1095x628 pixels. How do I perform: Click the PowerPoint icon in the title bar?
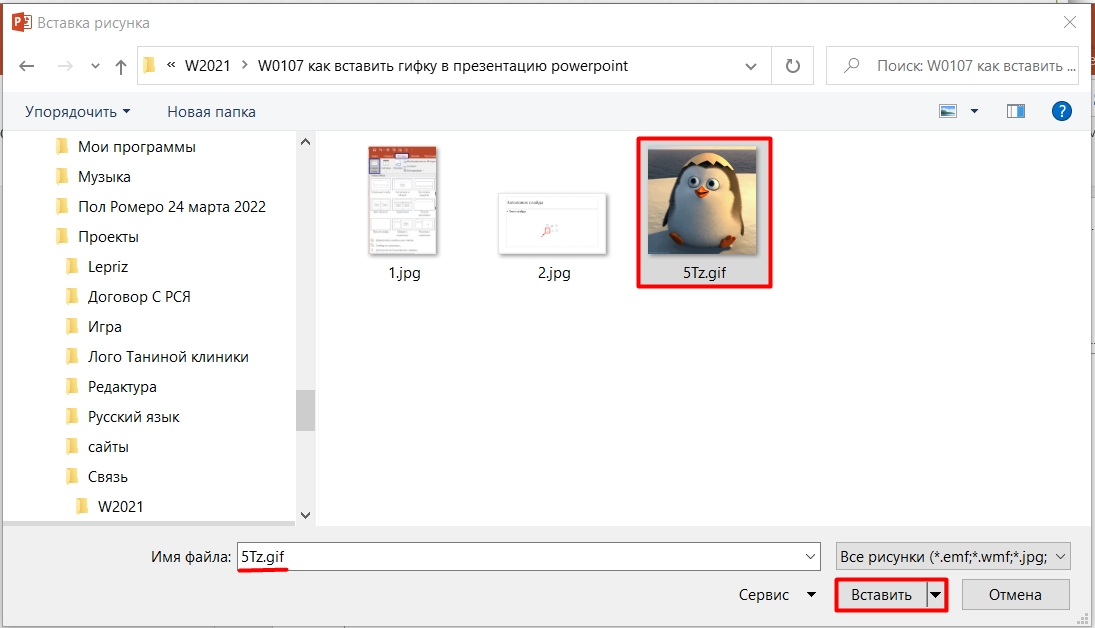[22, 22]
